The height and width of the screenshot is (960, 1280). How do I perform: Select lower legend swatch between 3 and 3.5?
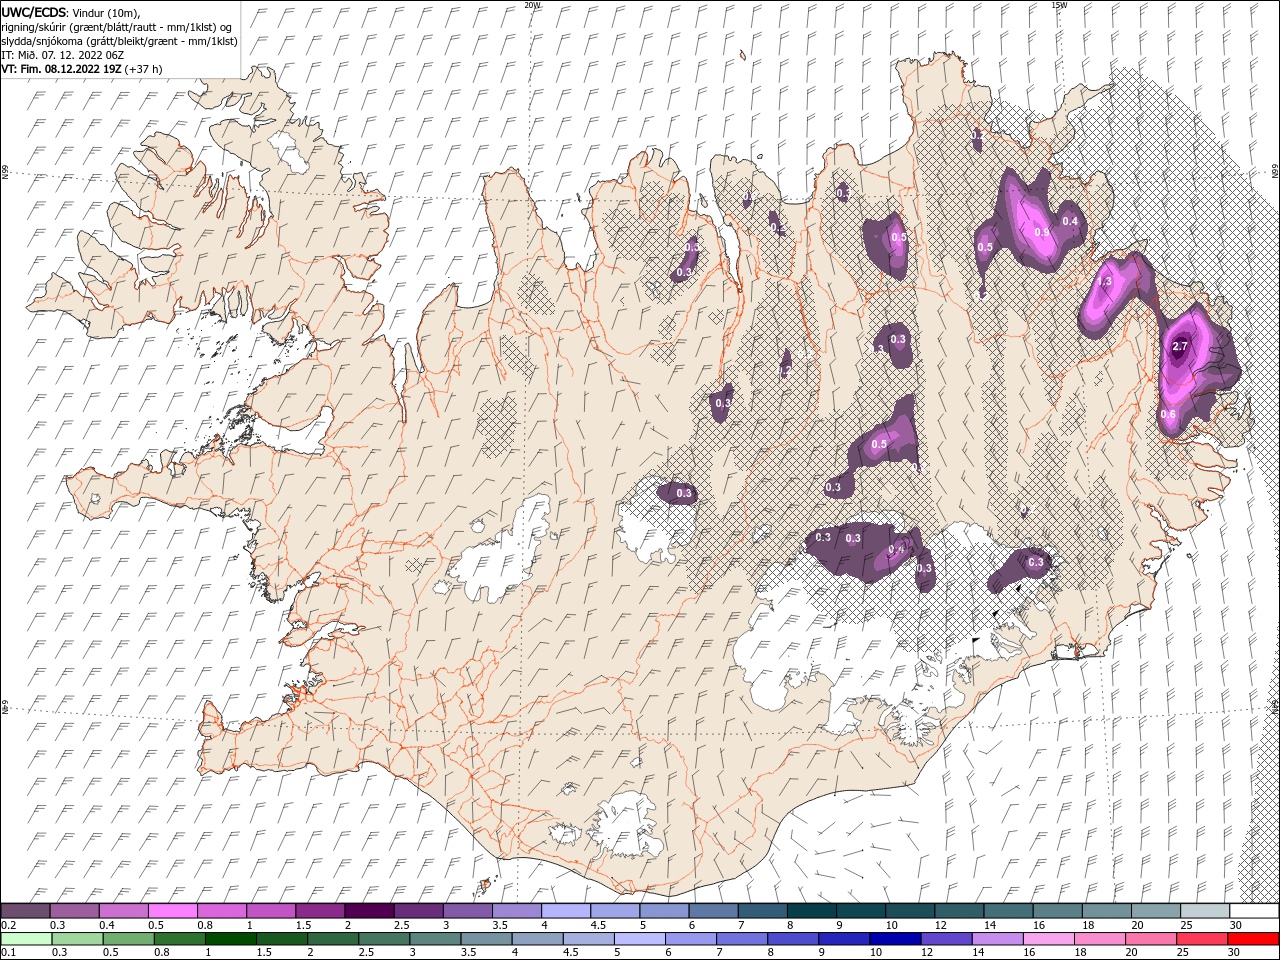click(436, 939)
